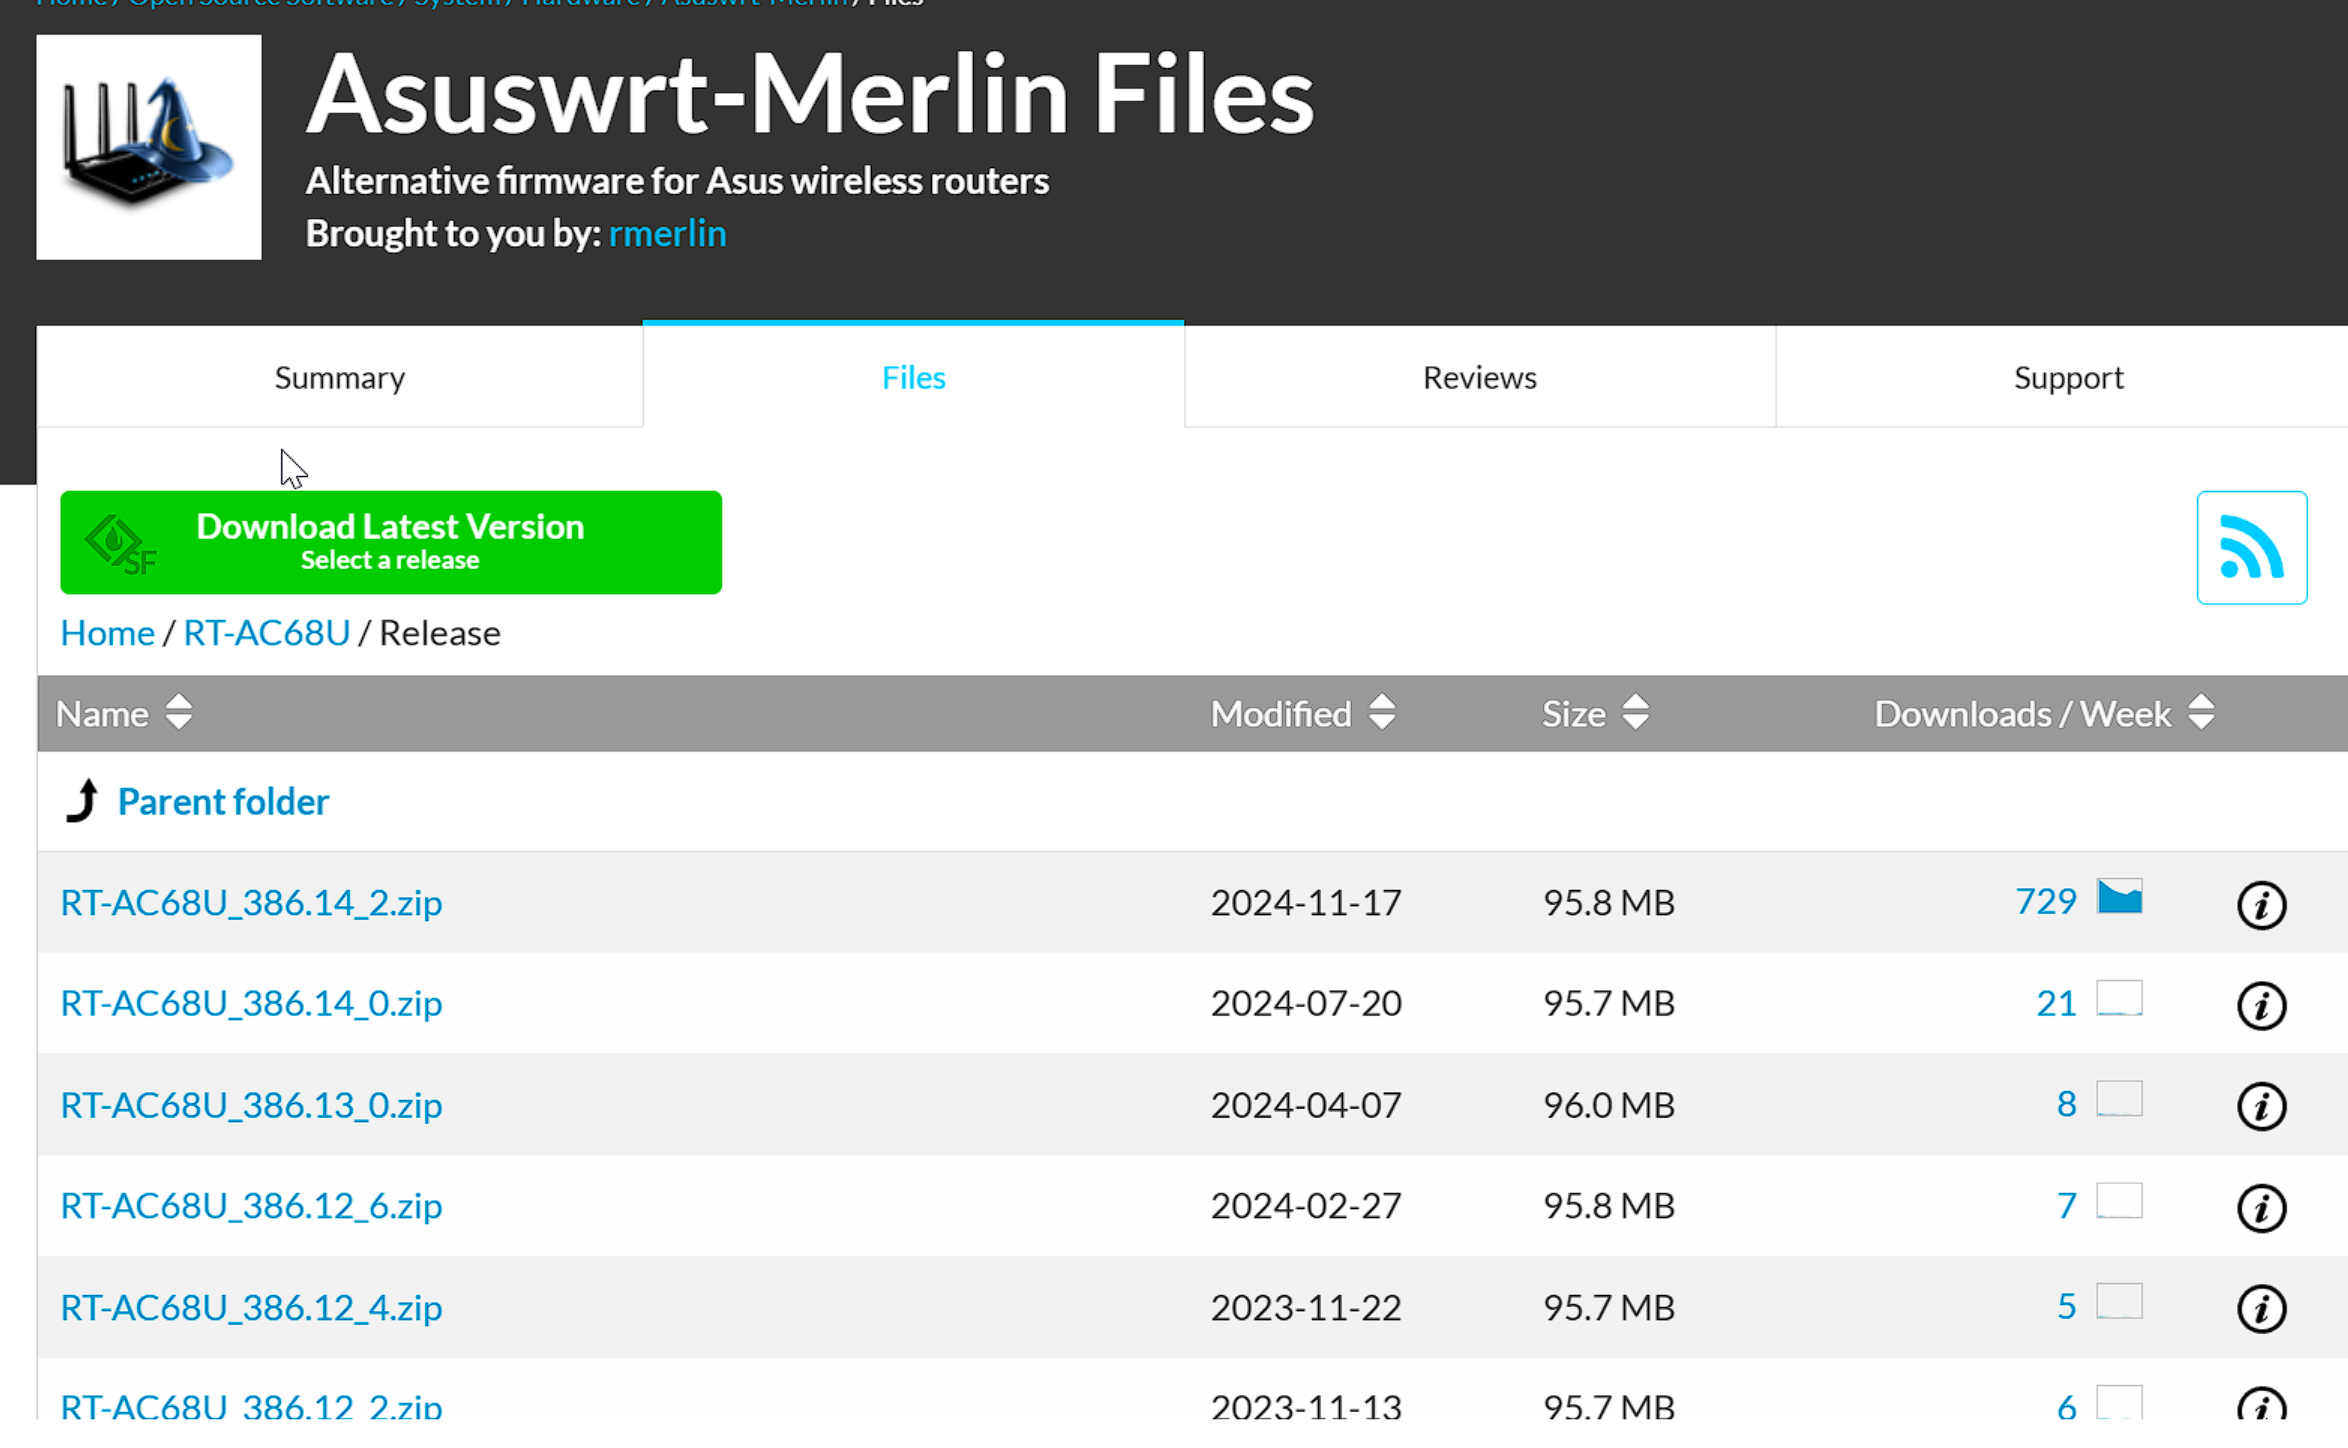Click the Download Latest Version button

391,542
